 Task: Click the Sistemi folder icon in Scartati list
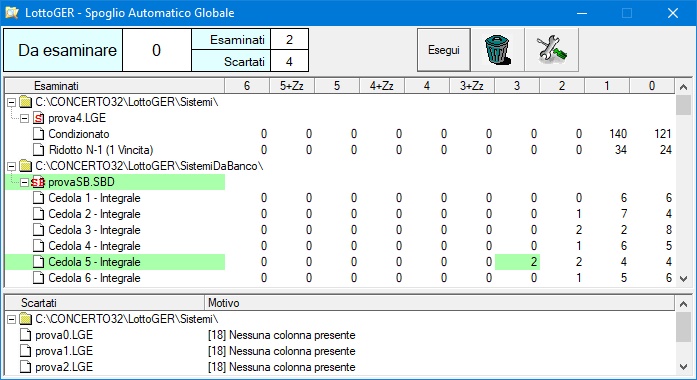tap(26, 319)
